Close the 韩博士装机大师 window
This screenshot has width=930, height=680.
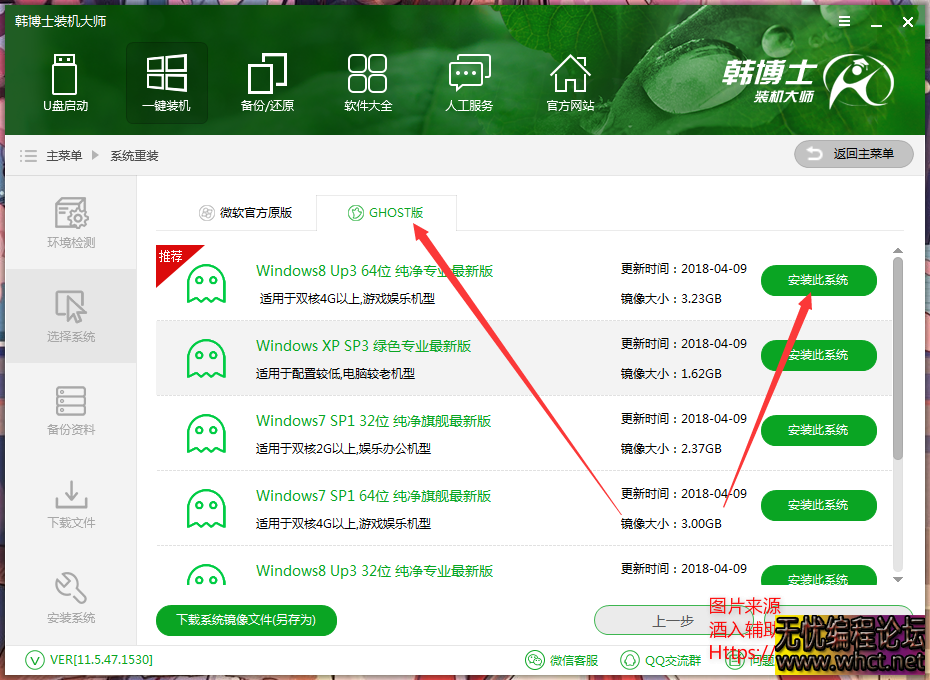coord(907,22)
